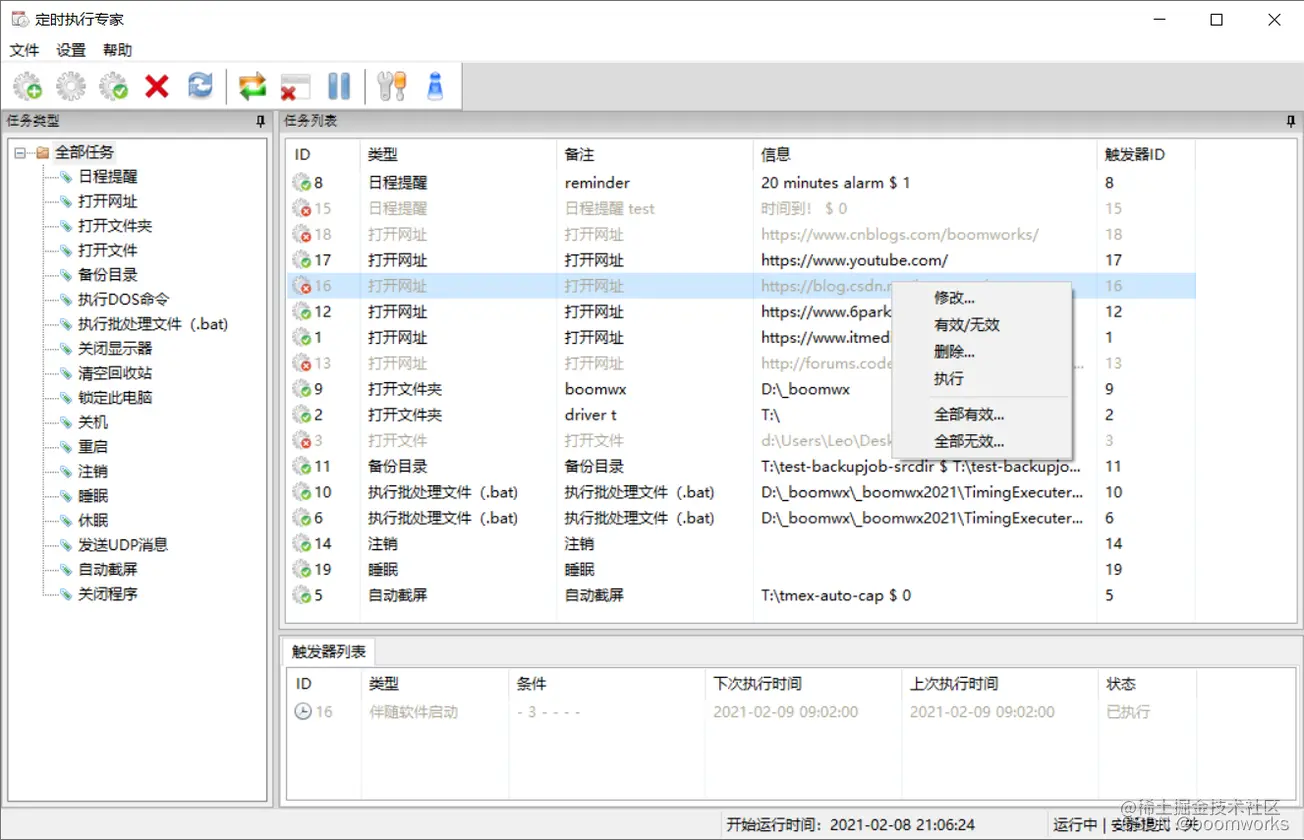Select 重启 in task type tree
1304x840 pixels.
click(x=93, y=446)
